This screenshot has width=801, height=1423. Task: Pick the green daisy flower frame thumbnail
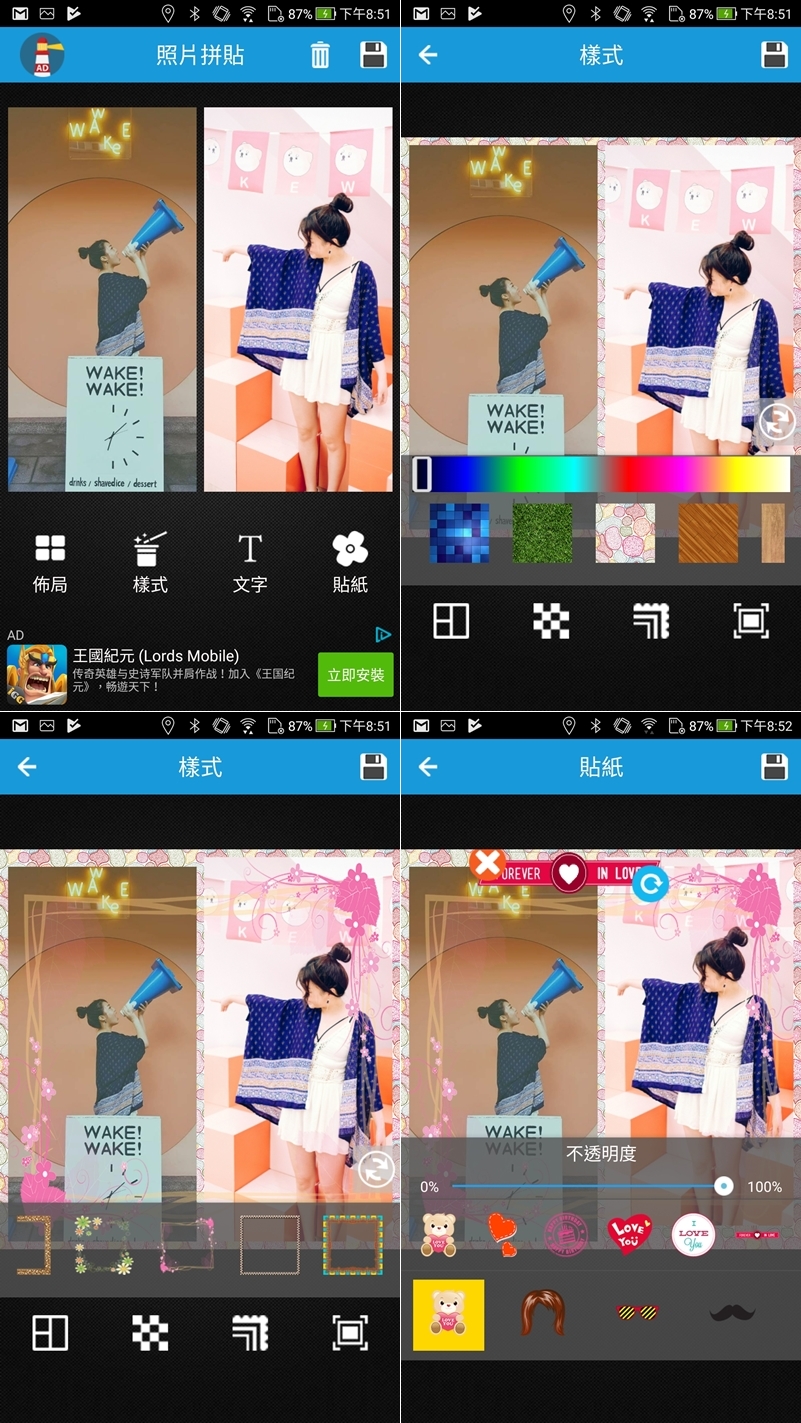[x=104, y=1245]
